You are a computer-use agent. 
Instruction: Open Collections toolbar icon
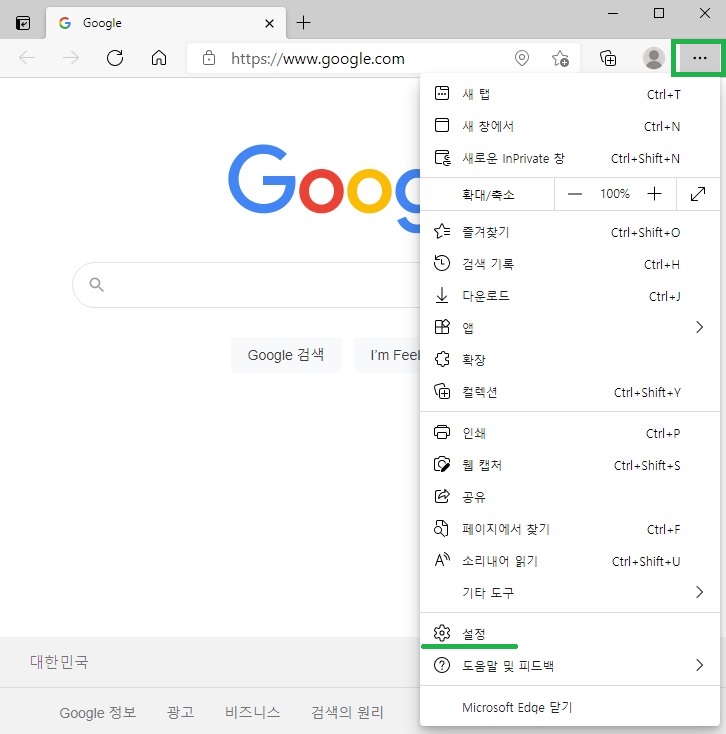click(608, 59)
